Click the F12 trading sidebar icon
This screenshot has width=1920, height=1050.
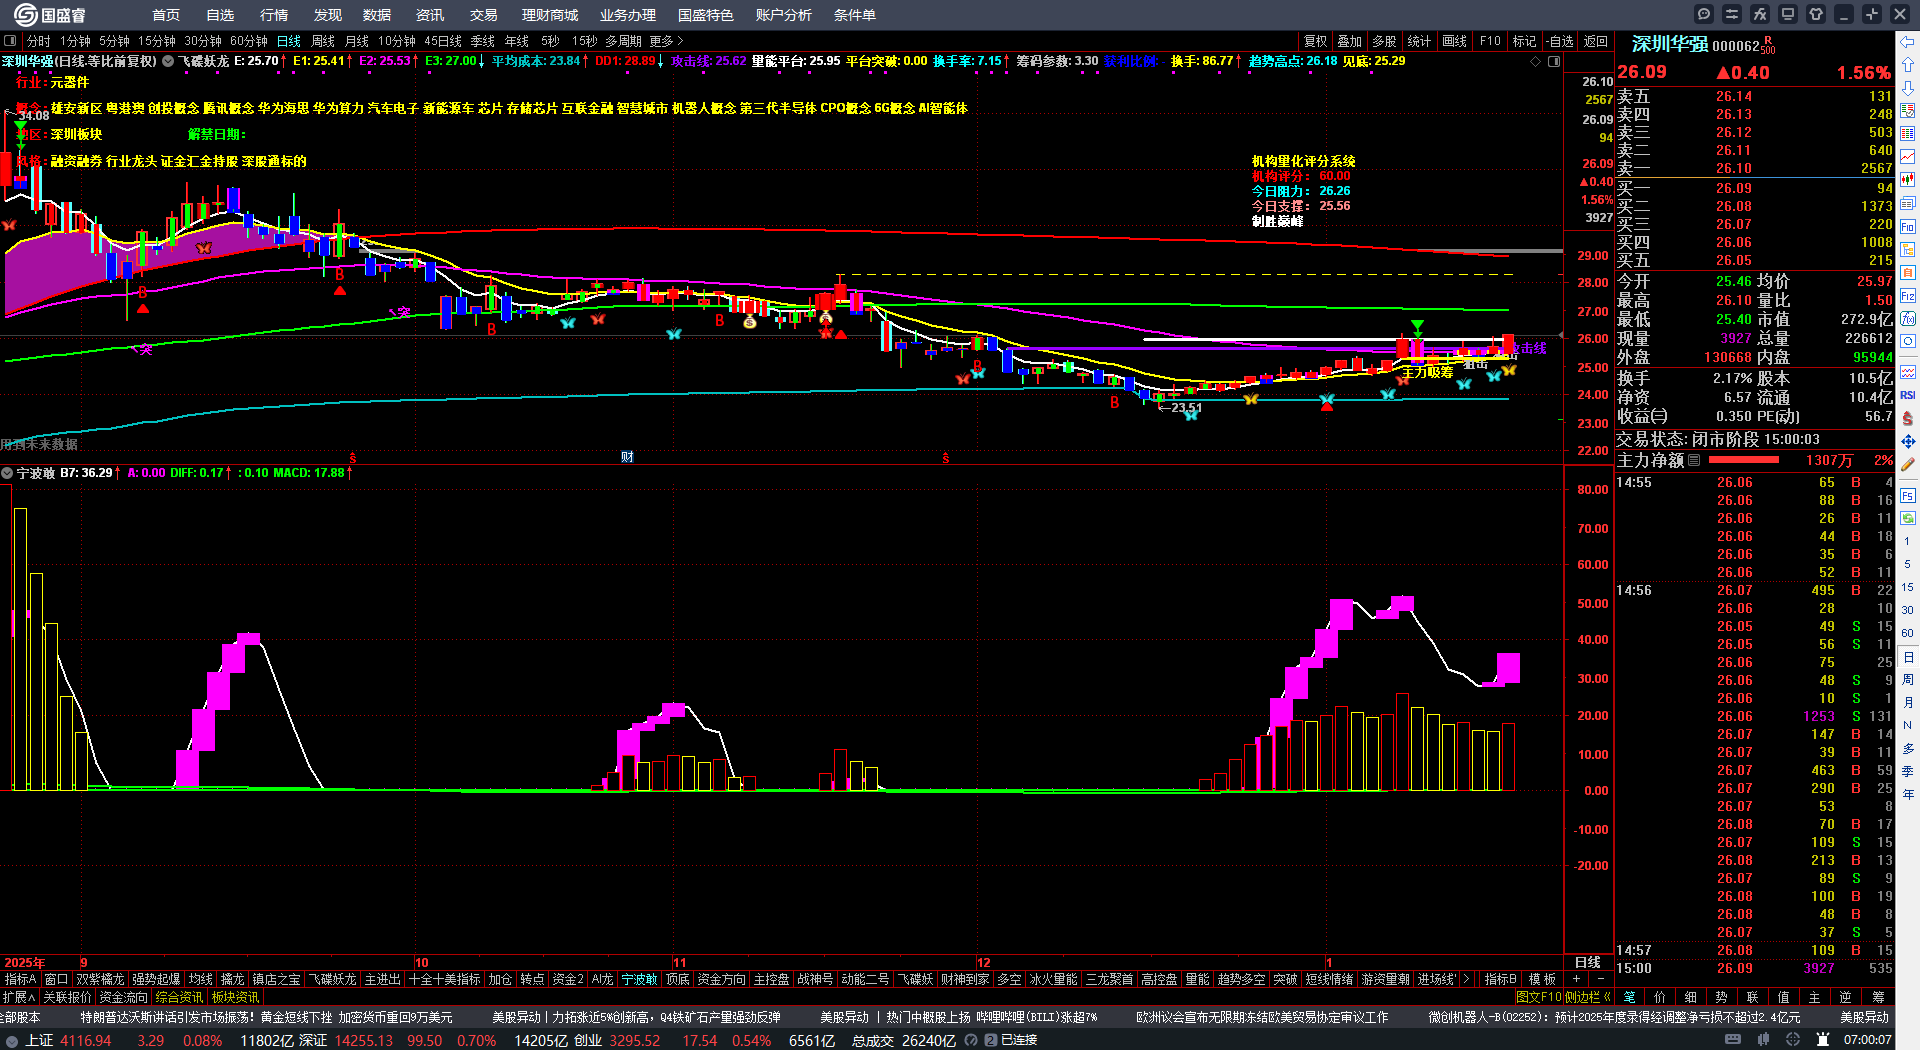tap(1908, 296)
